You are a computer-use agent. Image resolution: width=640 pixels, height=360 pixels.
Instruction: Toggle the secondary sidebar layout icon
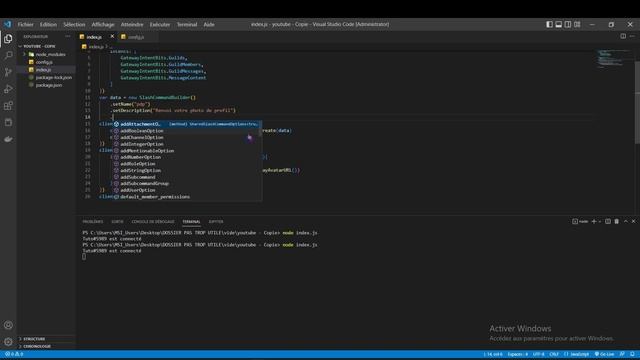(568, 24)
